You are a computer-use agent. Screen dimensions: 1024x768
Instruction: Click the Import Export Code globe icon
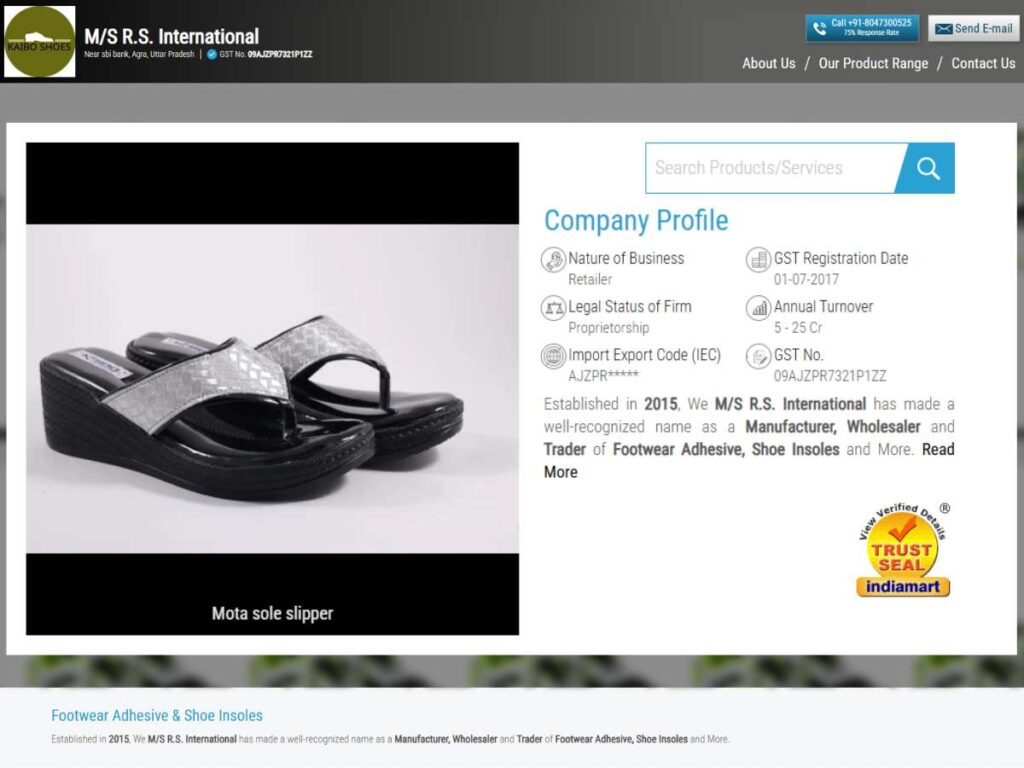(x=553, y=356)
